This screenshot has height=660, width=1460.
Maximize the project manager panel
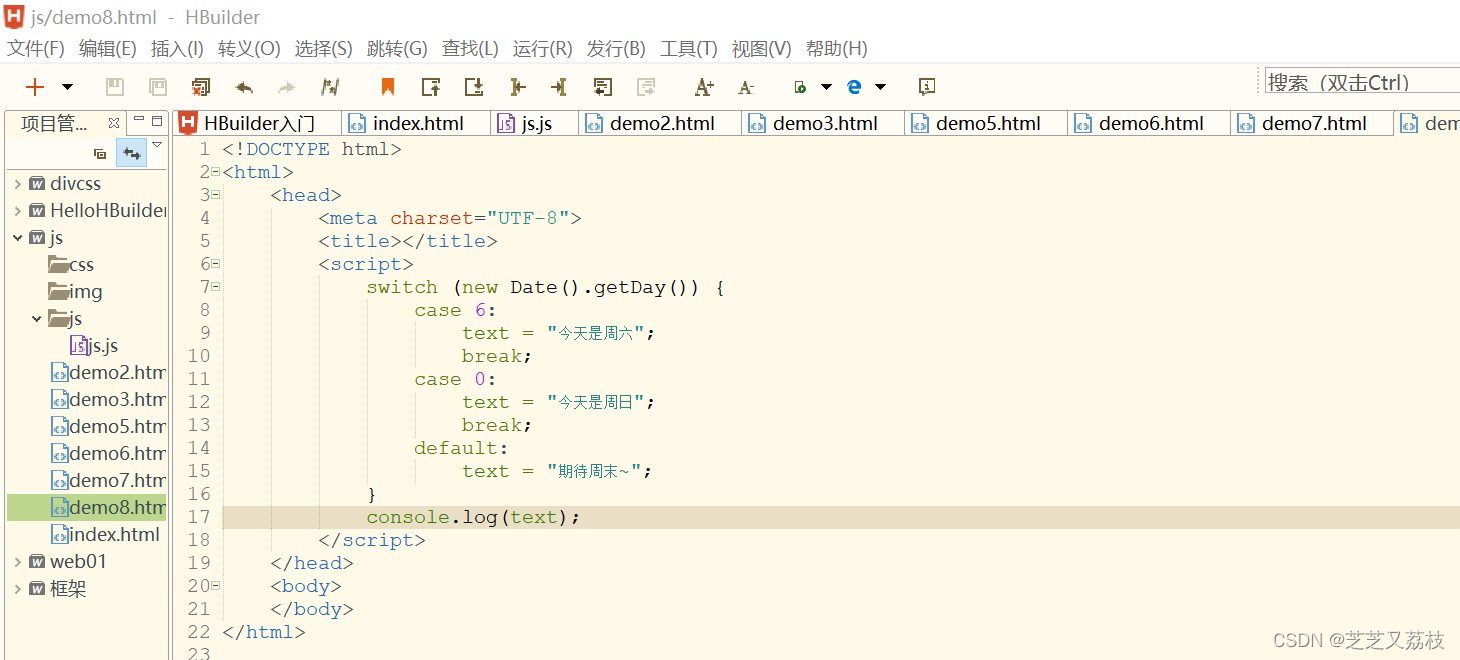157,121
